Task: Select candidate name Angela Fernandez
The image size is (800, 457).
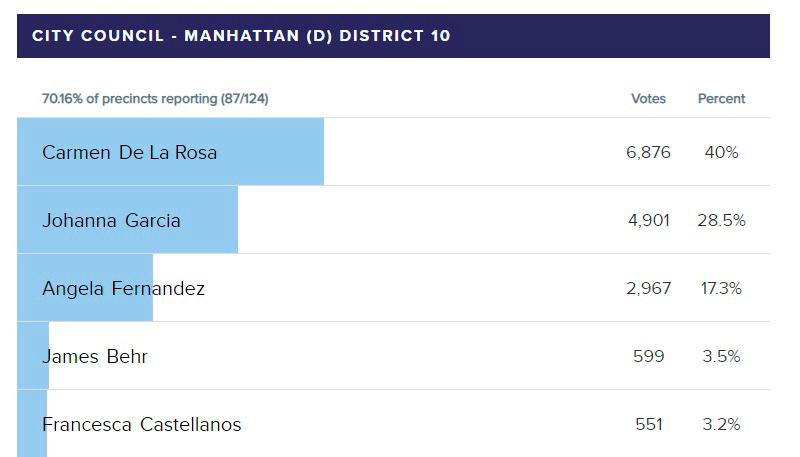Action: pos(123,289)
